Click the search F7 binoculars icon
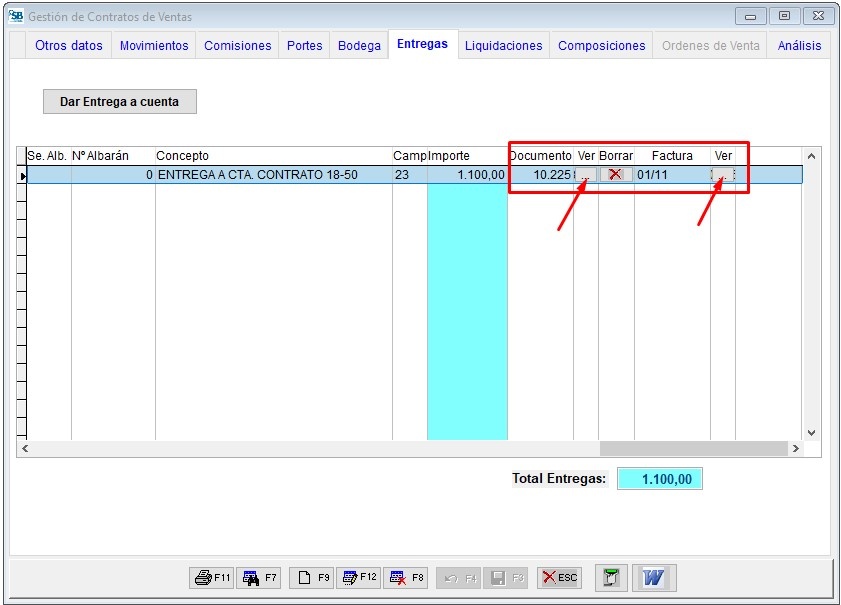Screen dimensions: 841x605 click(259, 578)
